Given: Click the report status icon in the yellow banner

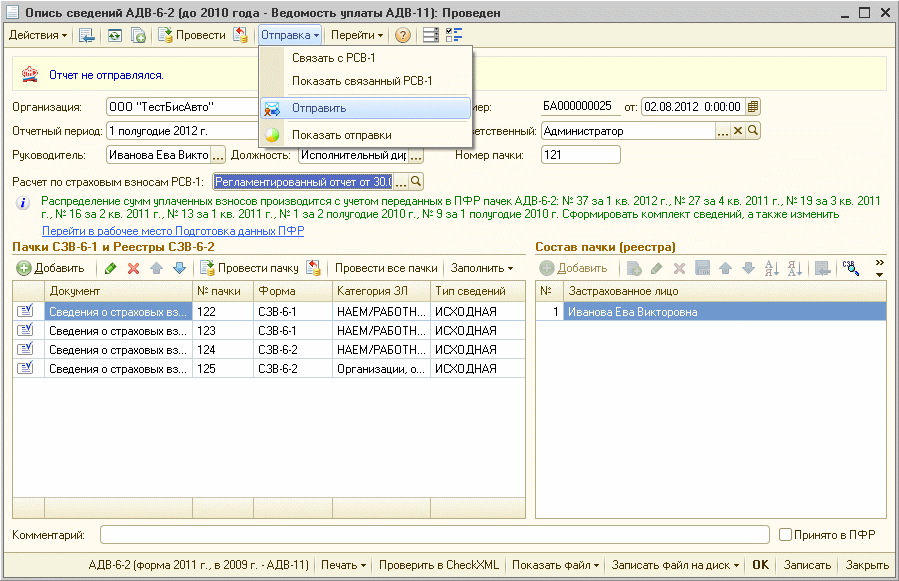Looking at the screenshot, I should click(30, 75).
